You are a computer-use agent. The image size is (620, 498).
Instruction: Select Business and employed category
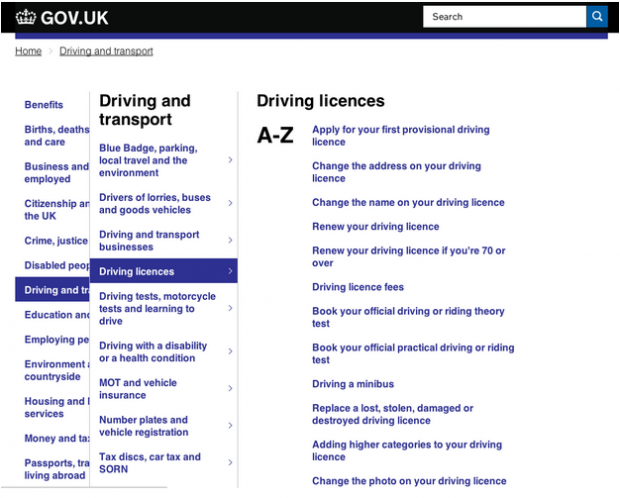pyautogui.click(x=57, y=173)
